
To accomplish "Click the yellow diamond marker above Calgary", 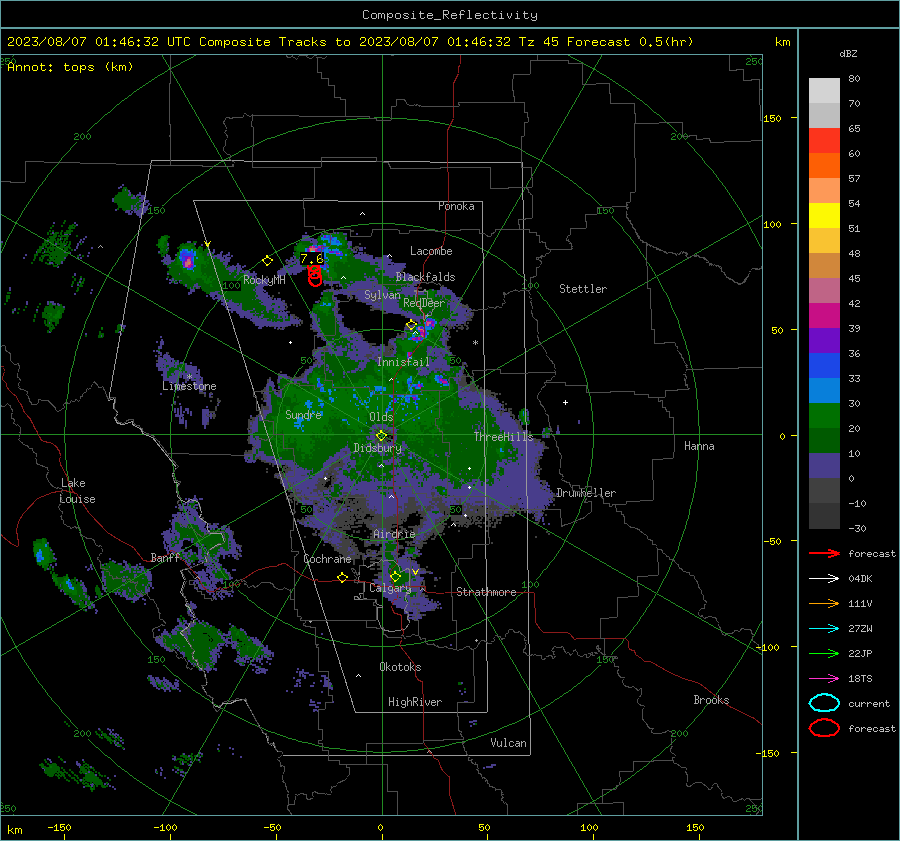I will click(x=395, y=576).
